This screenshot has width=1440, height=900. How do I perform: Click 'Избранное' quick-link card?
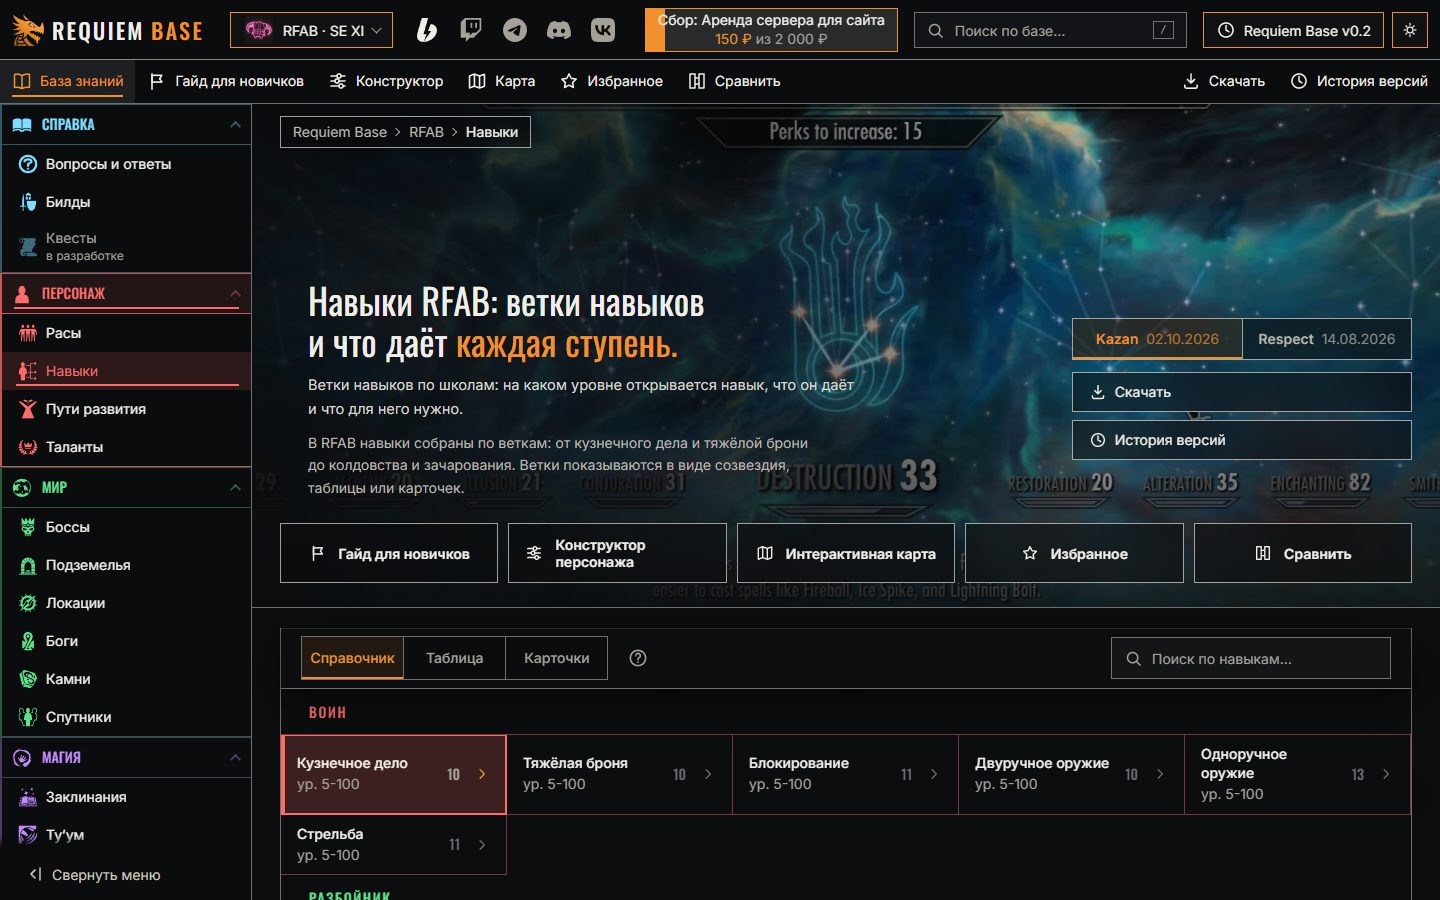click(x=1074, y=553)
